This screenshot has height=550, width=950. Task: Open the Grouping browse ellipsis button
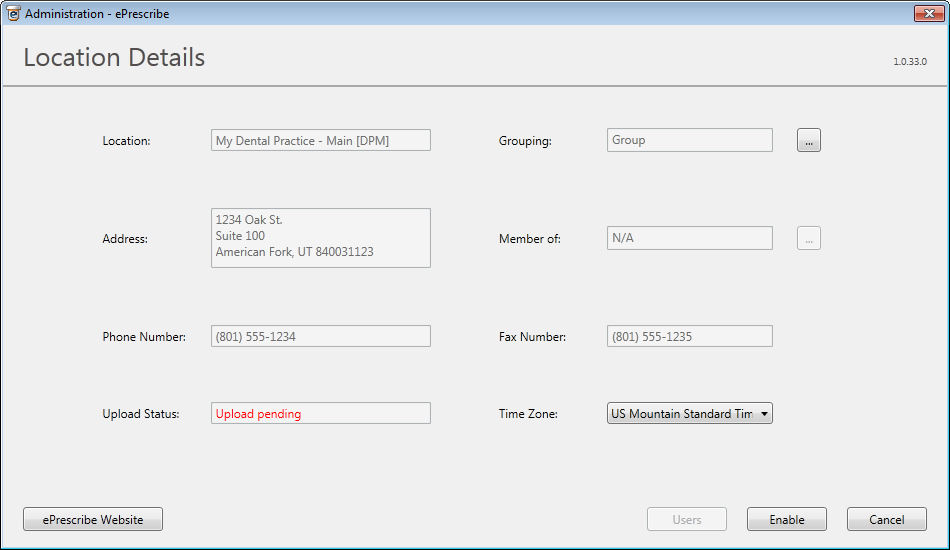(808, 141)
